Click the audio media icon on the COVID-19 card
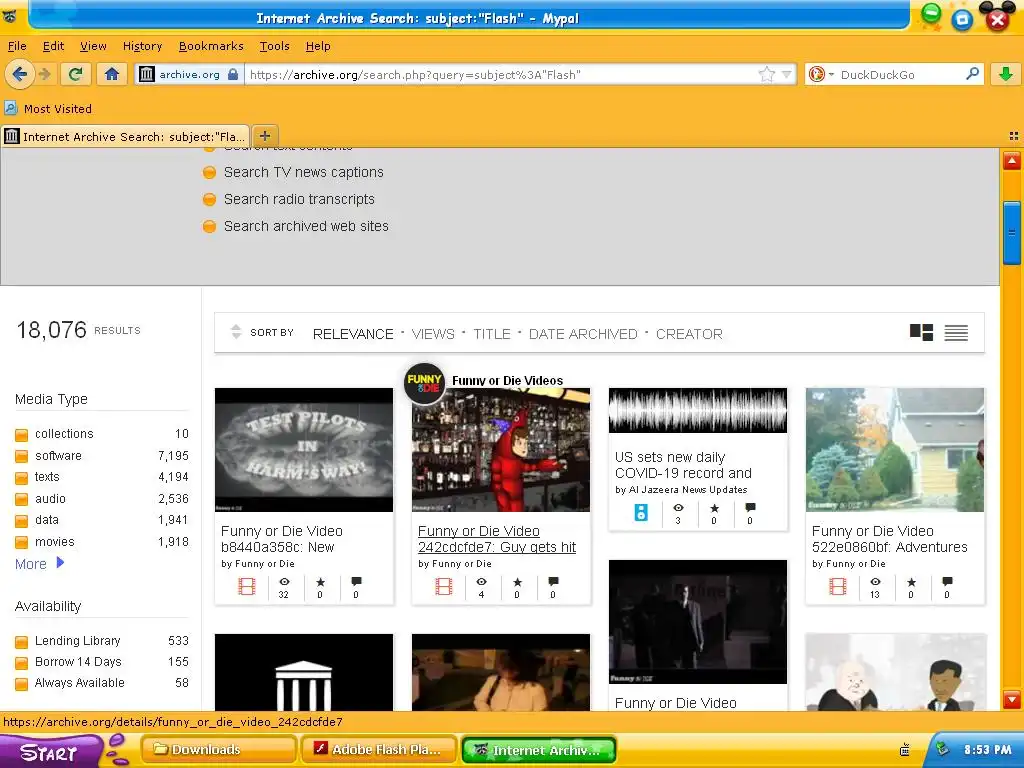This screenshot has width=1024, height=768. [x=641, y=513]
